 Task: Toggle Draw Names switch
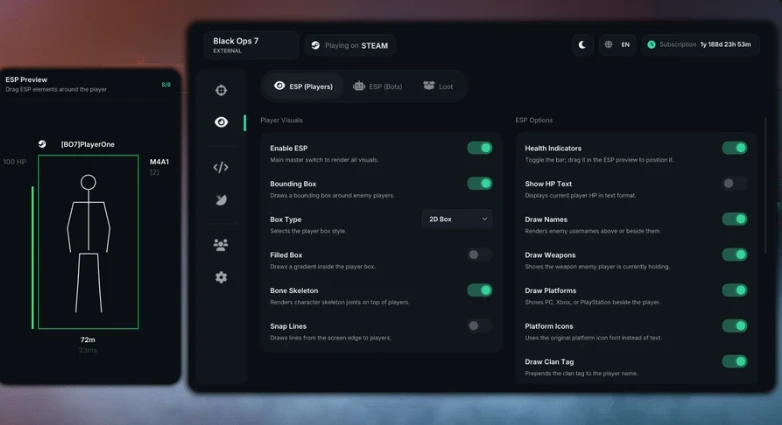735,219
